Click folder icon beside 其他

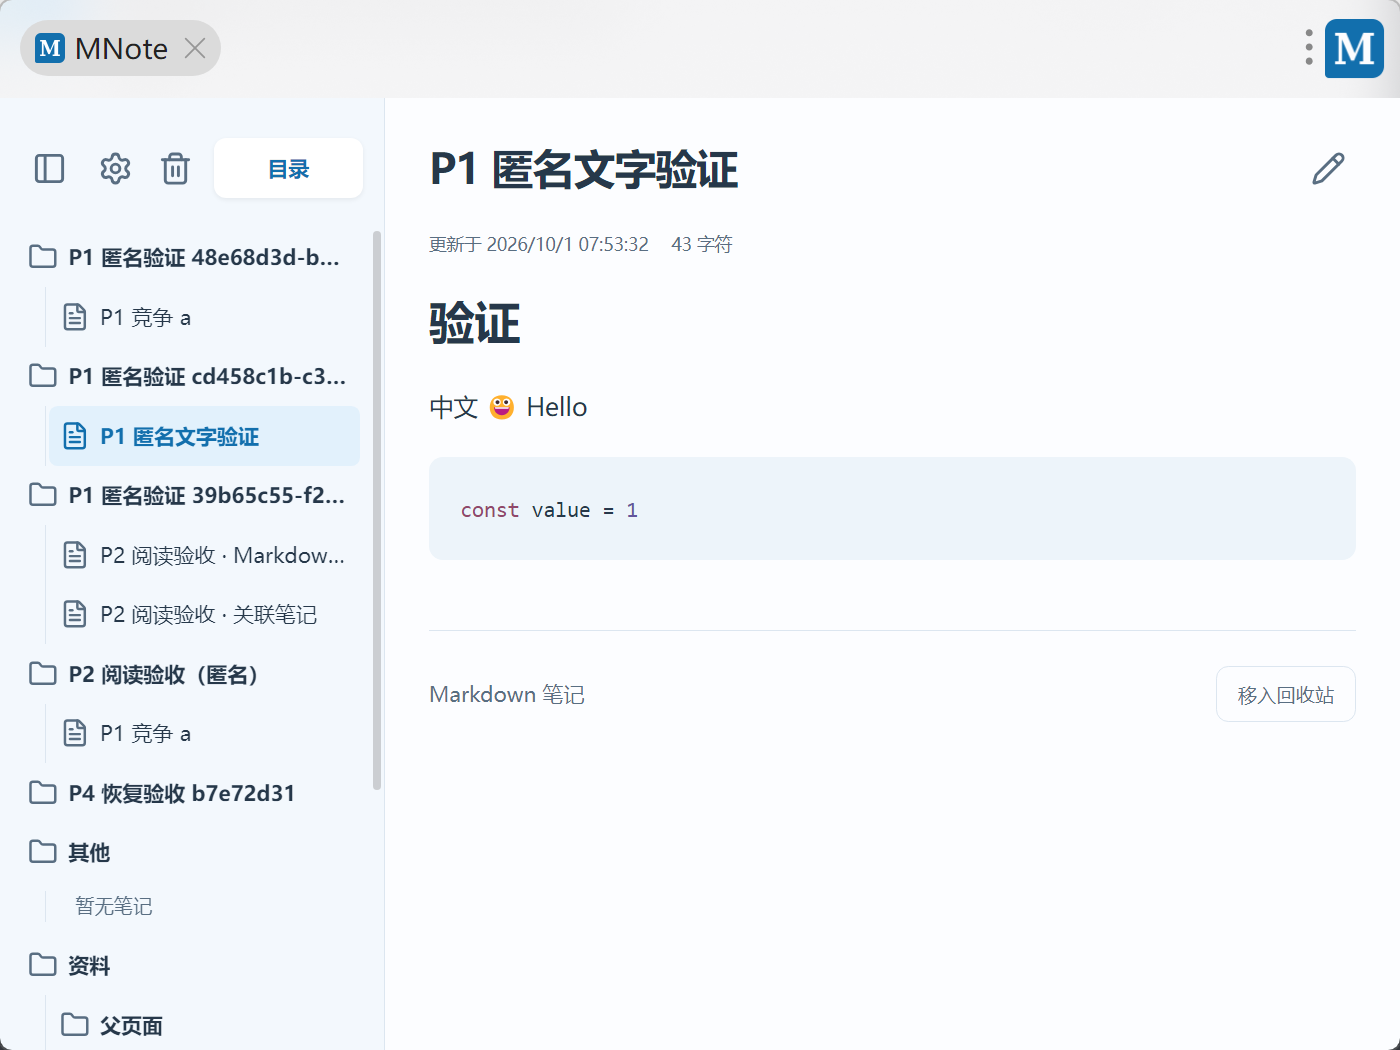click(x=43, y=852)
